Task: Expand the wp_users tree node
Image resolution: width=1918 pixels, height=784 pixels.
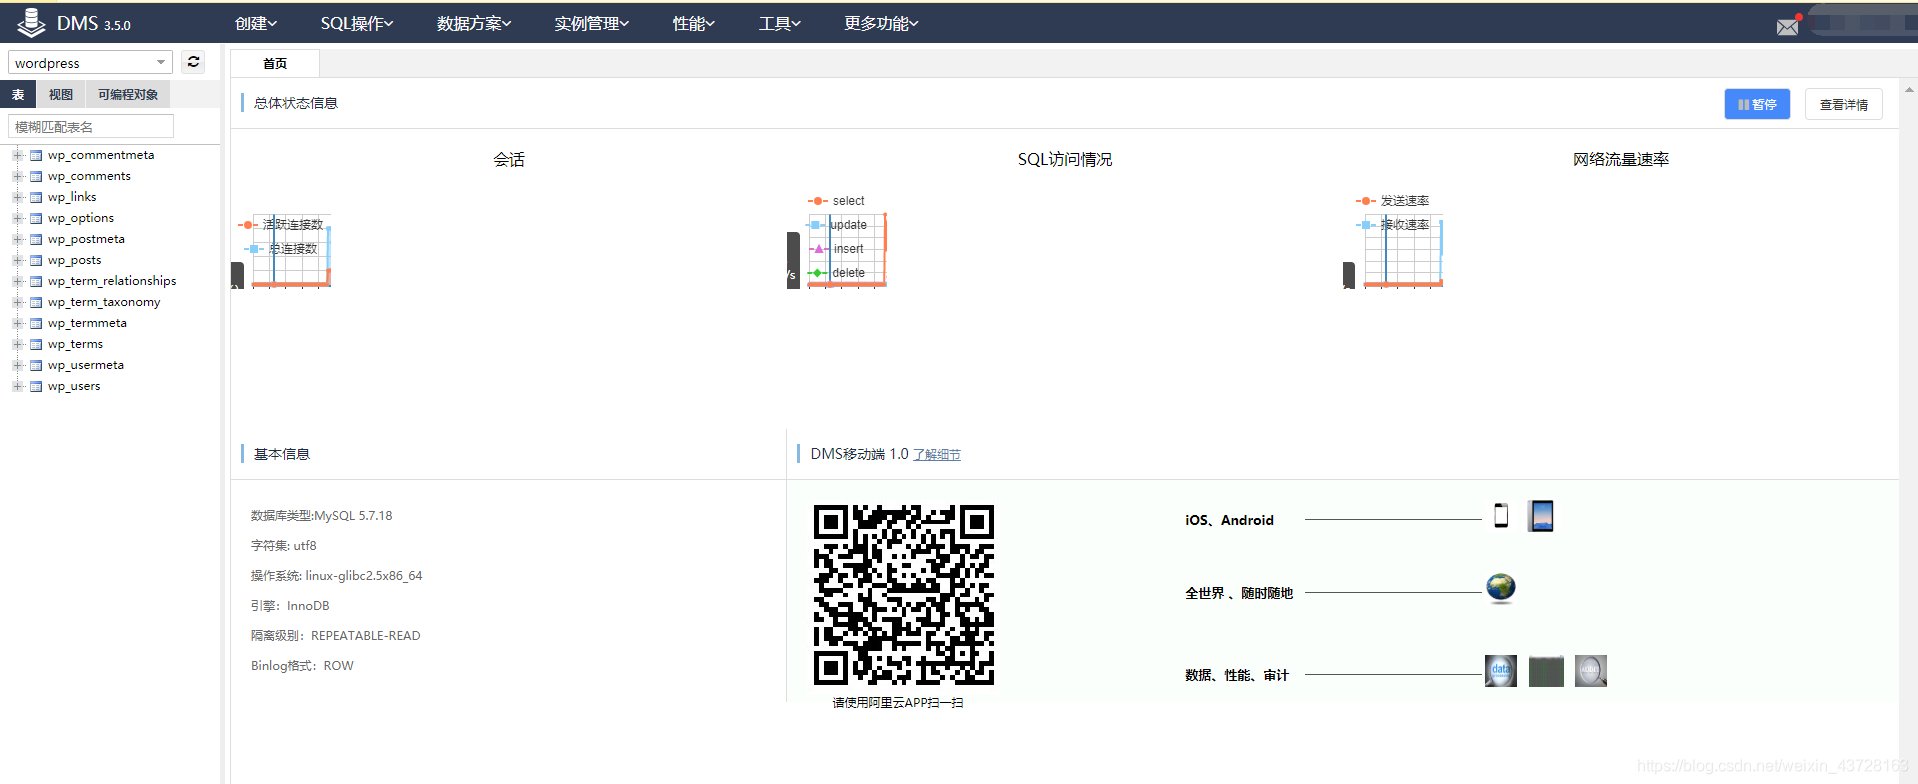Action: point(17,386)
